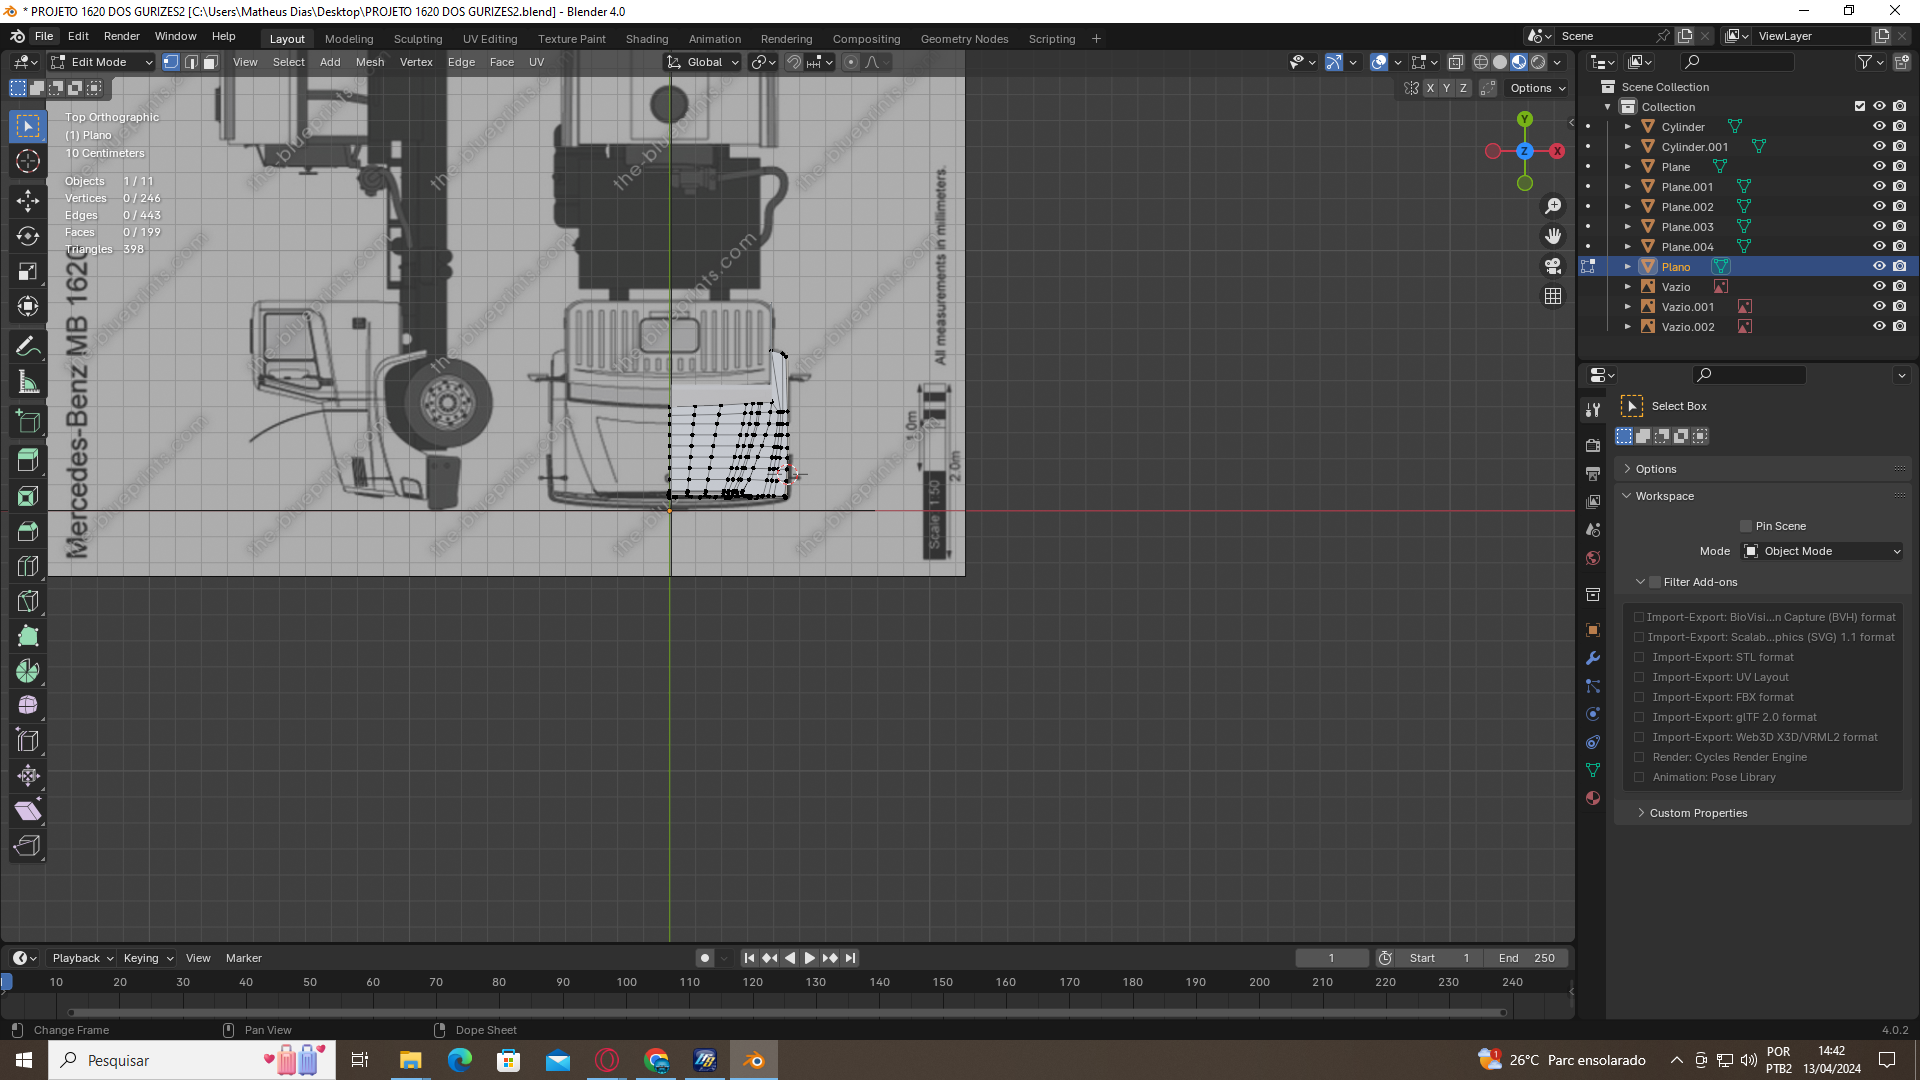Expand the Custom Properties panel
This screenshot has height=1080, width=1920.
click(1698, 813)
